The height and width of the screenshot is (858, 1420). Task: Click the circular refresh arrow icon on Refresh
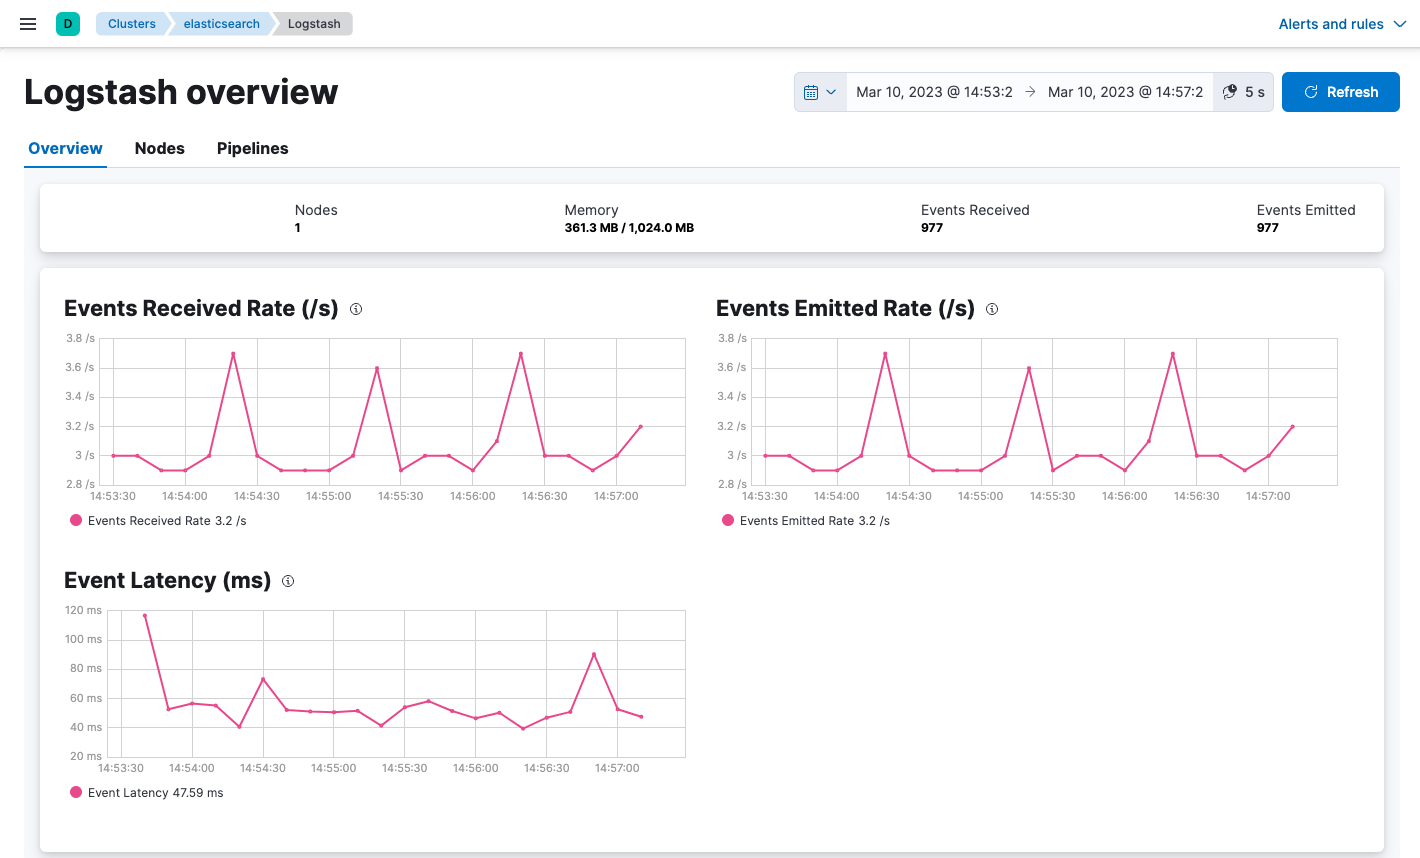pos(1310,91)
